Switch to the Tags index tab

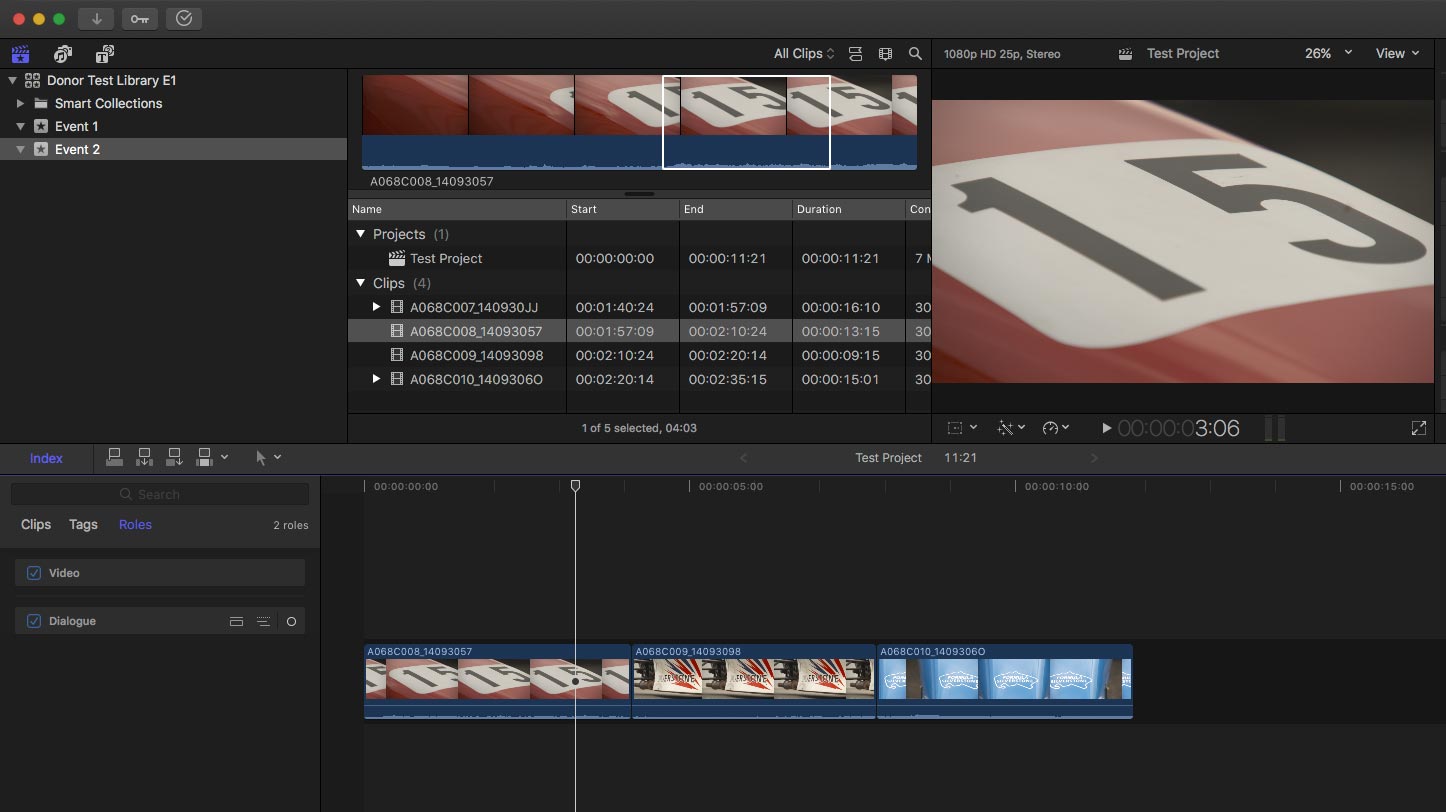83,525
